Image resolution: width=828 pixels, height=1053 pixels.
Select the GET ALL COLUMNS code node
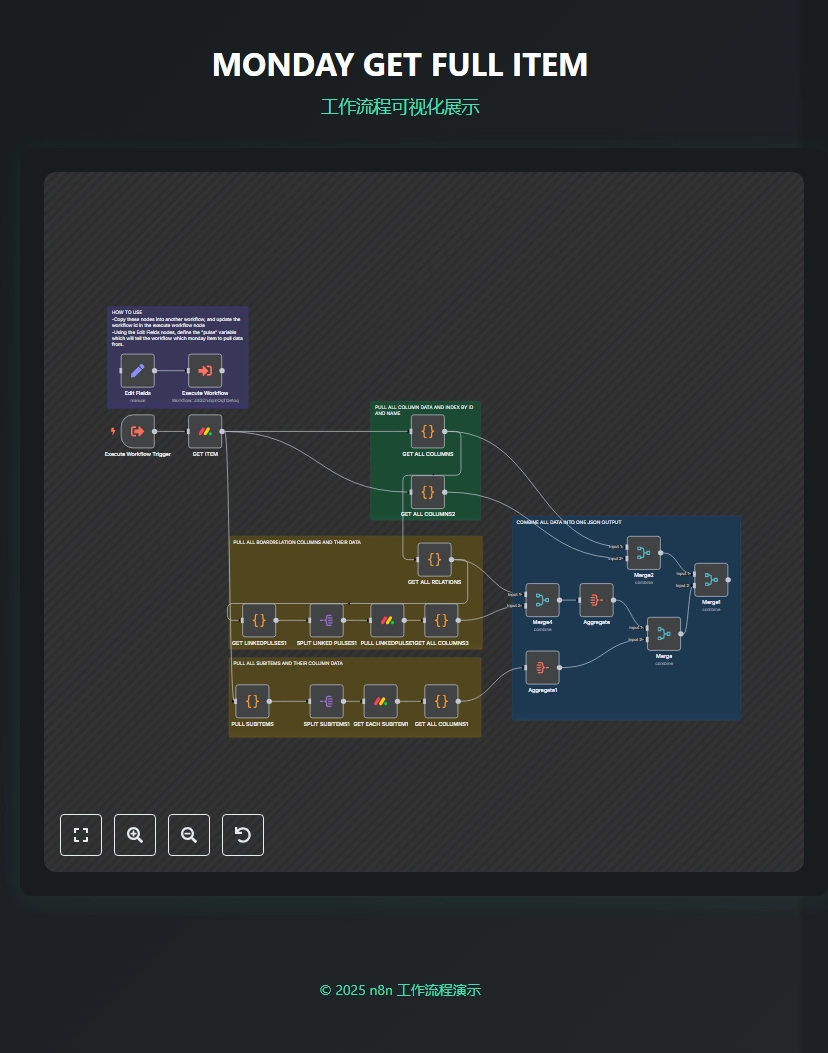pyautogui.click(x=428, y=432)
